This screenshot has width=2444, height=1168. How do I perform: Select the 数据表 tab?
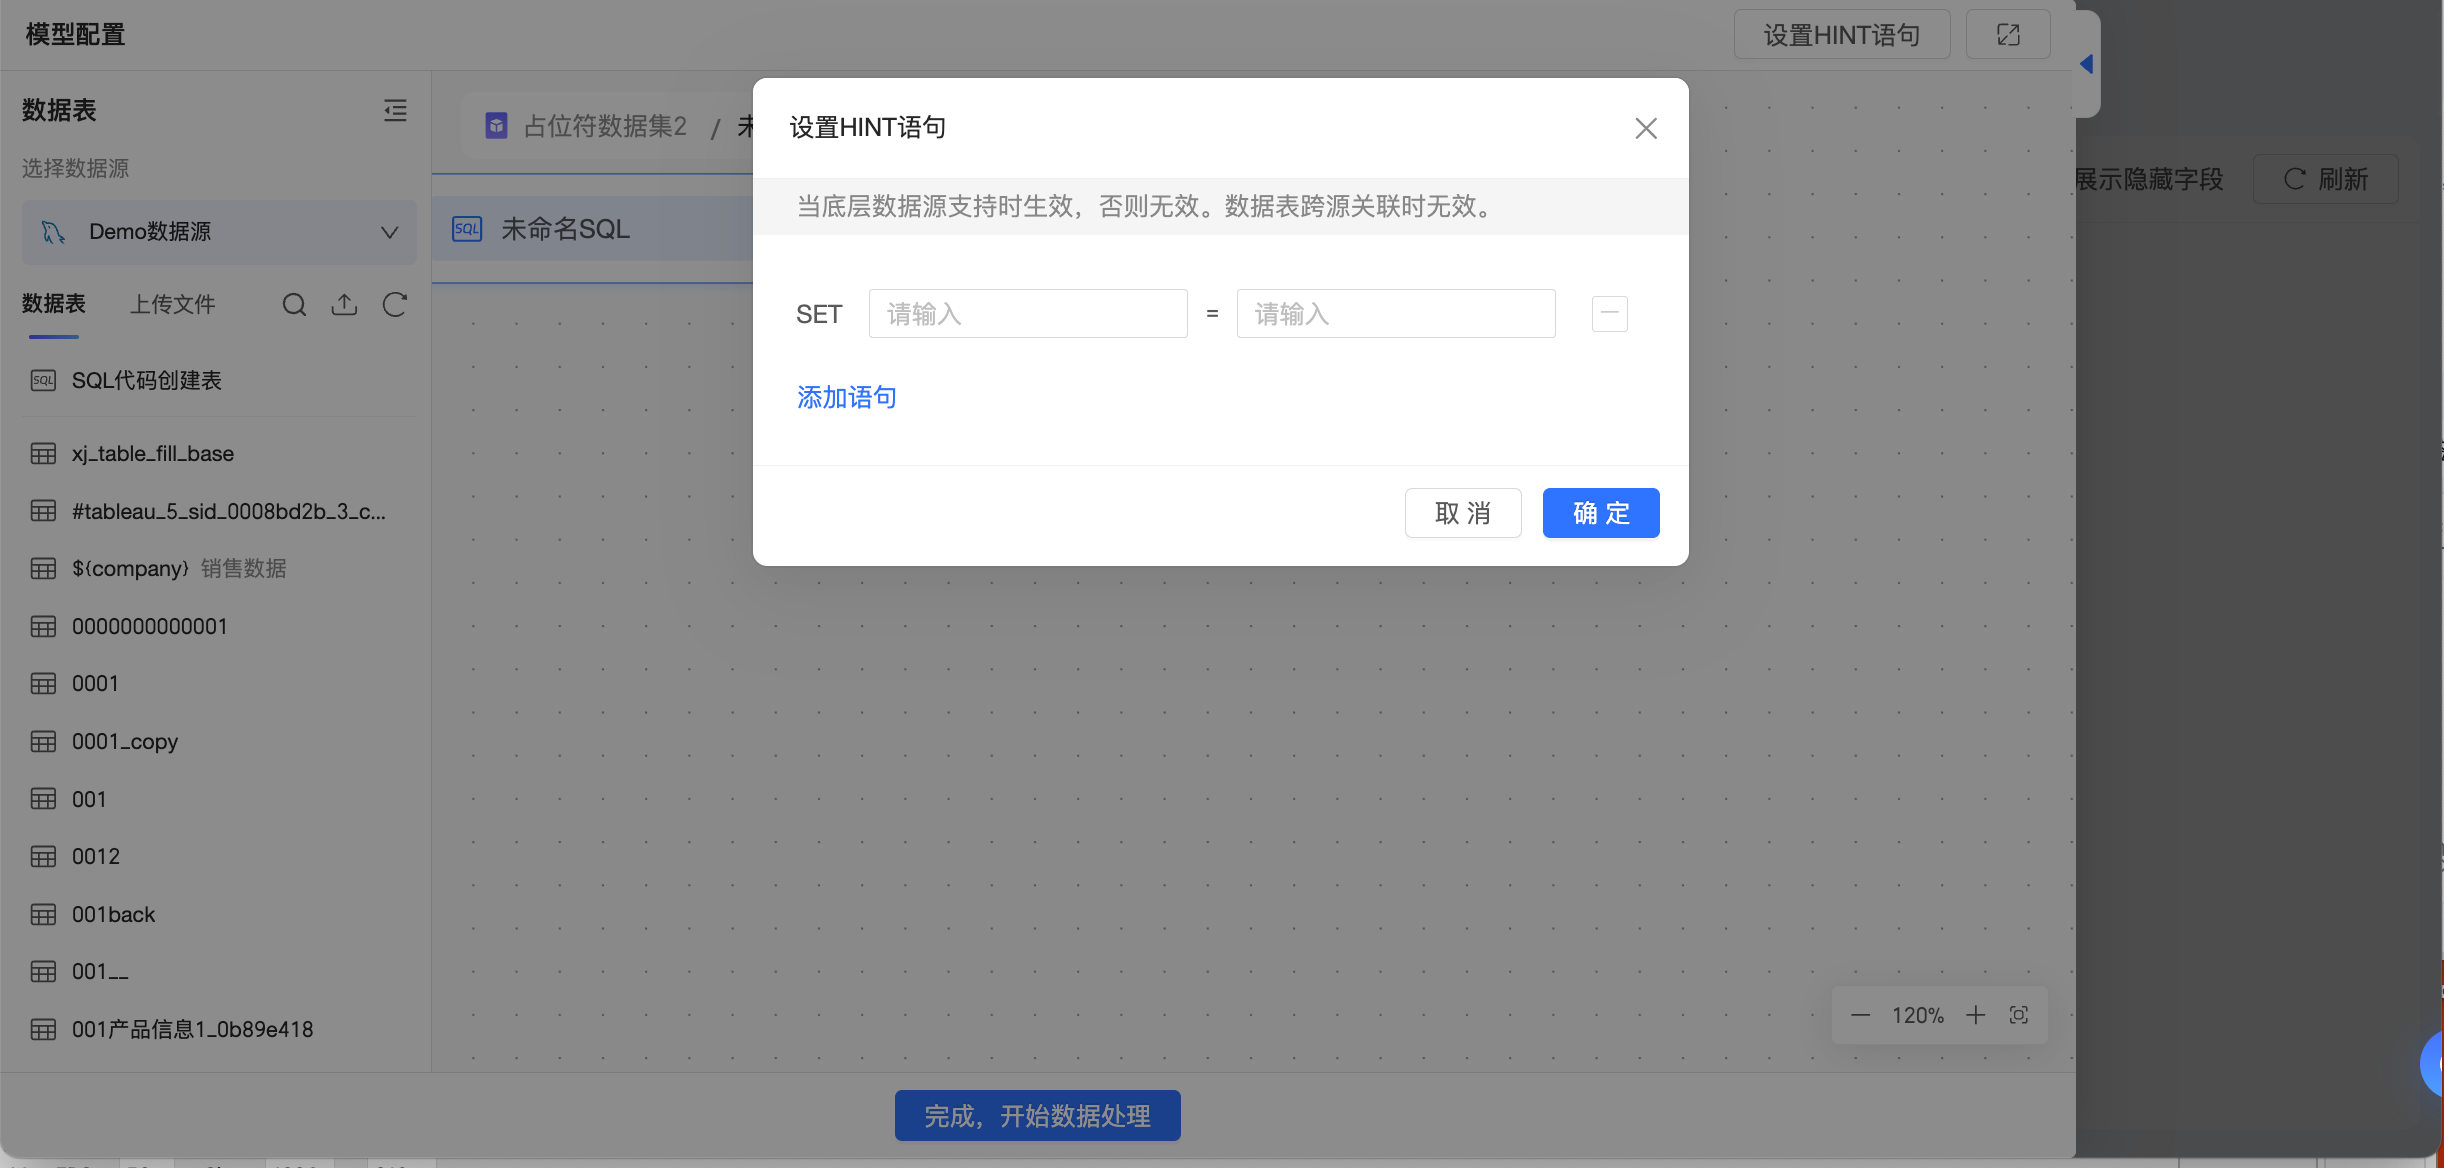54,304
